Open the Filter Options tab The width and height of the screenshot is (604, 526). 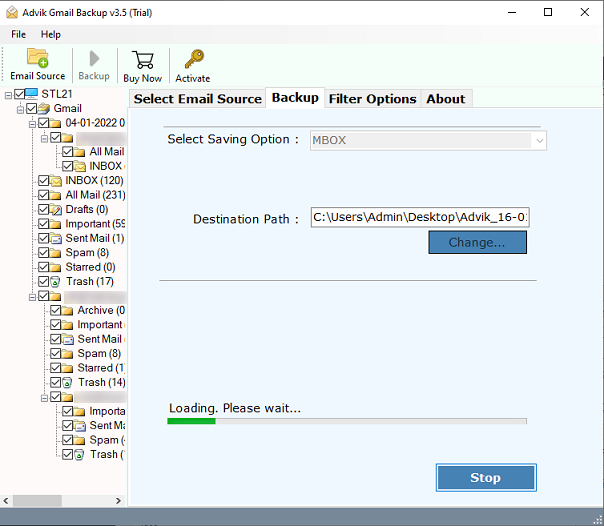[372, 99]
